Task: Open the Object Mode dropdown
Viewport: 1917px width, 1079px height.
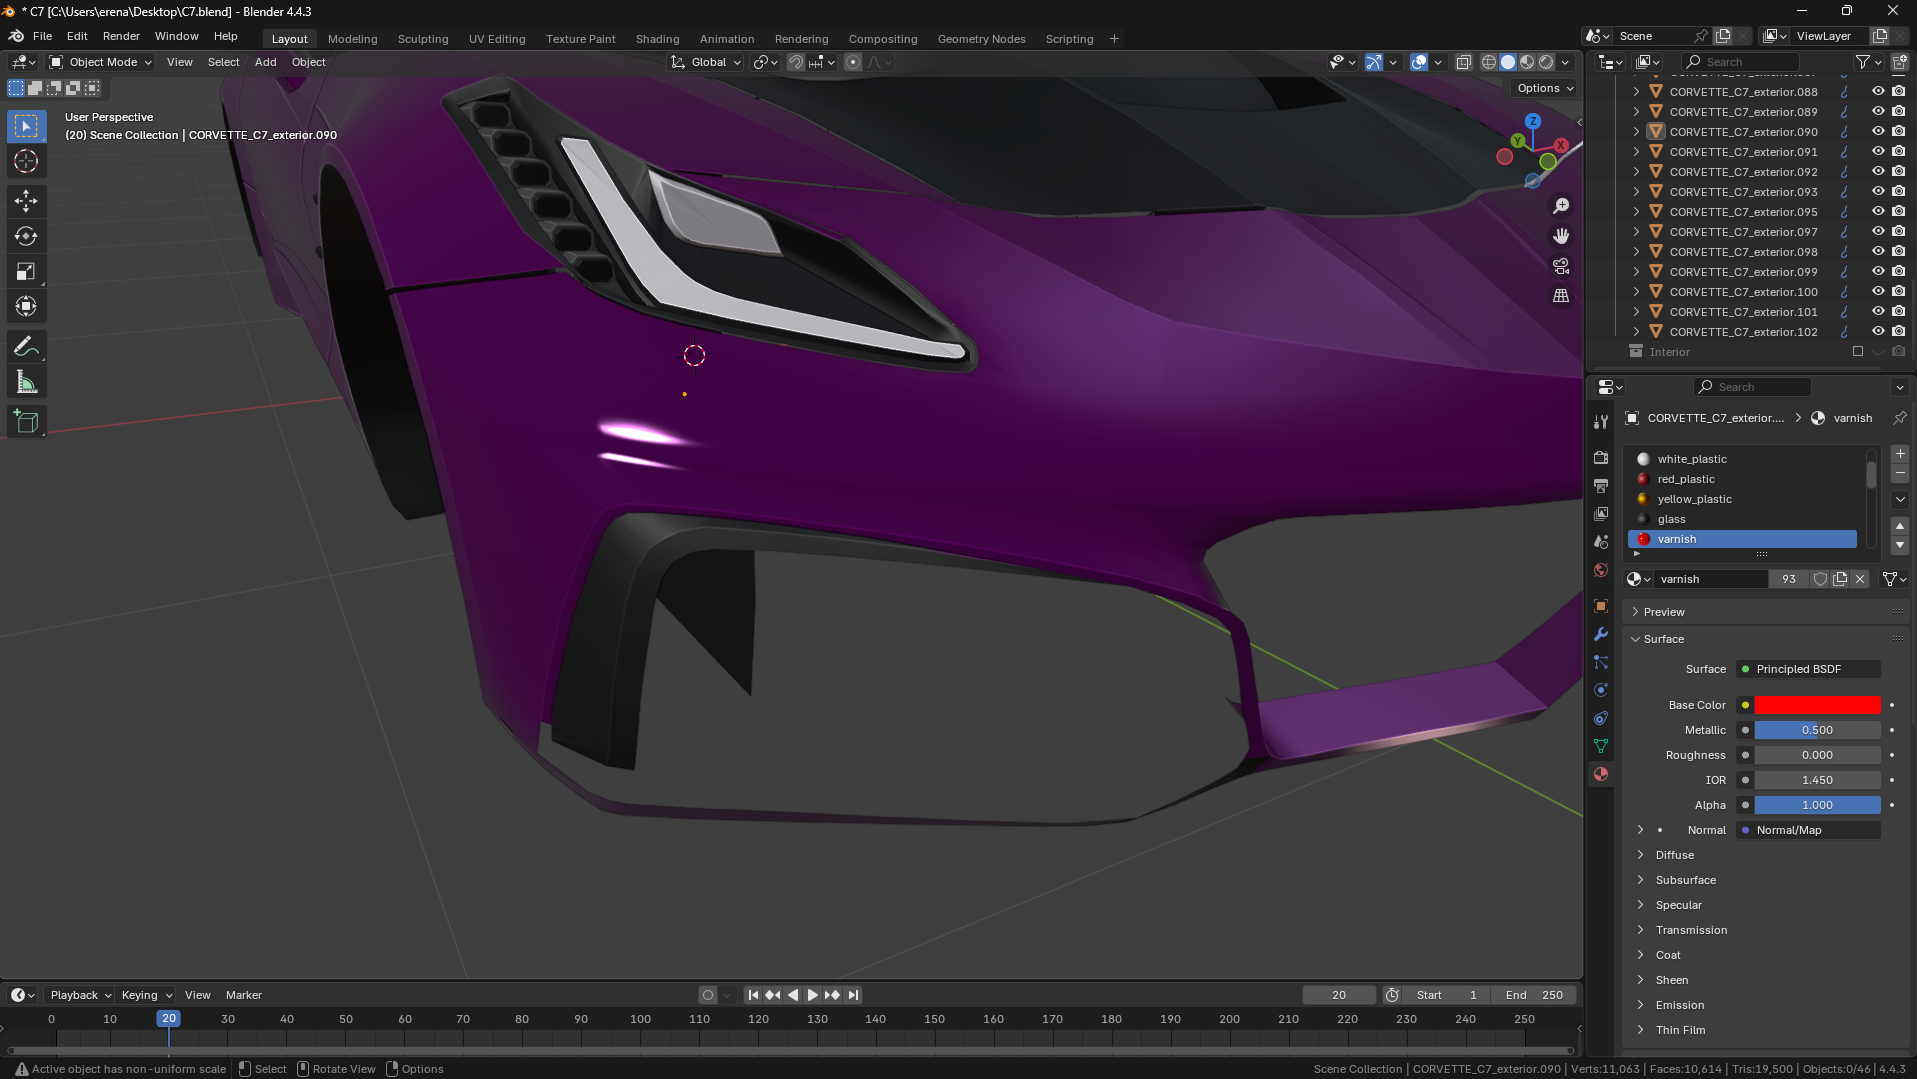Action: 101,62
